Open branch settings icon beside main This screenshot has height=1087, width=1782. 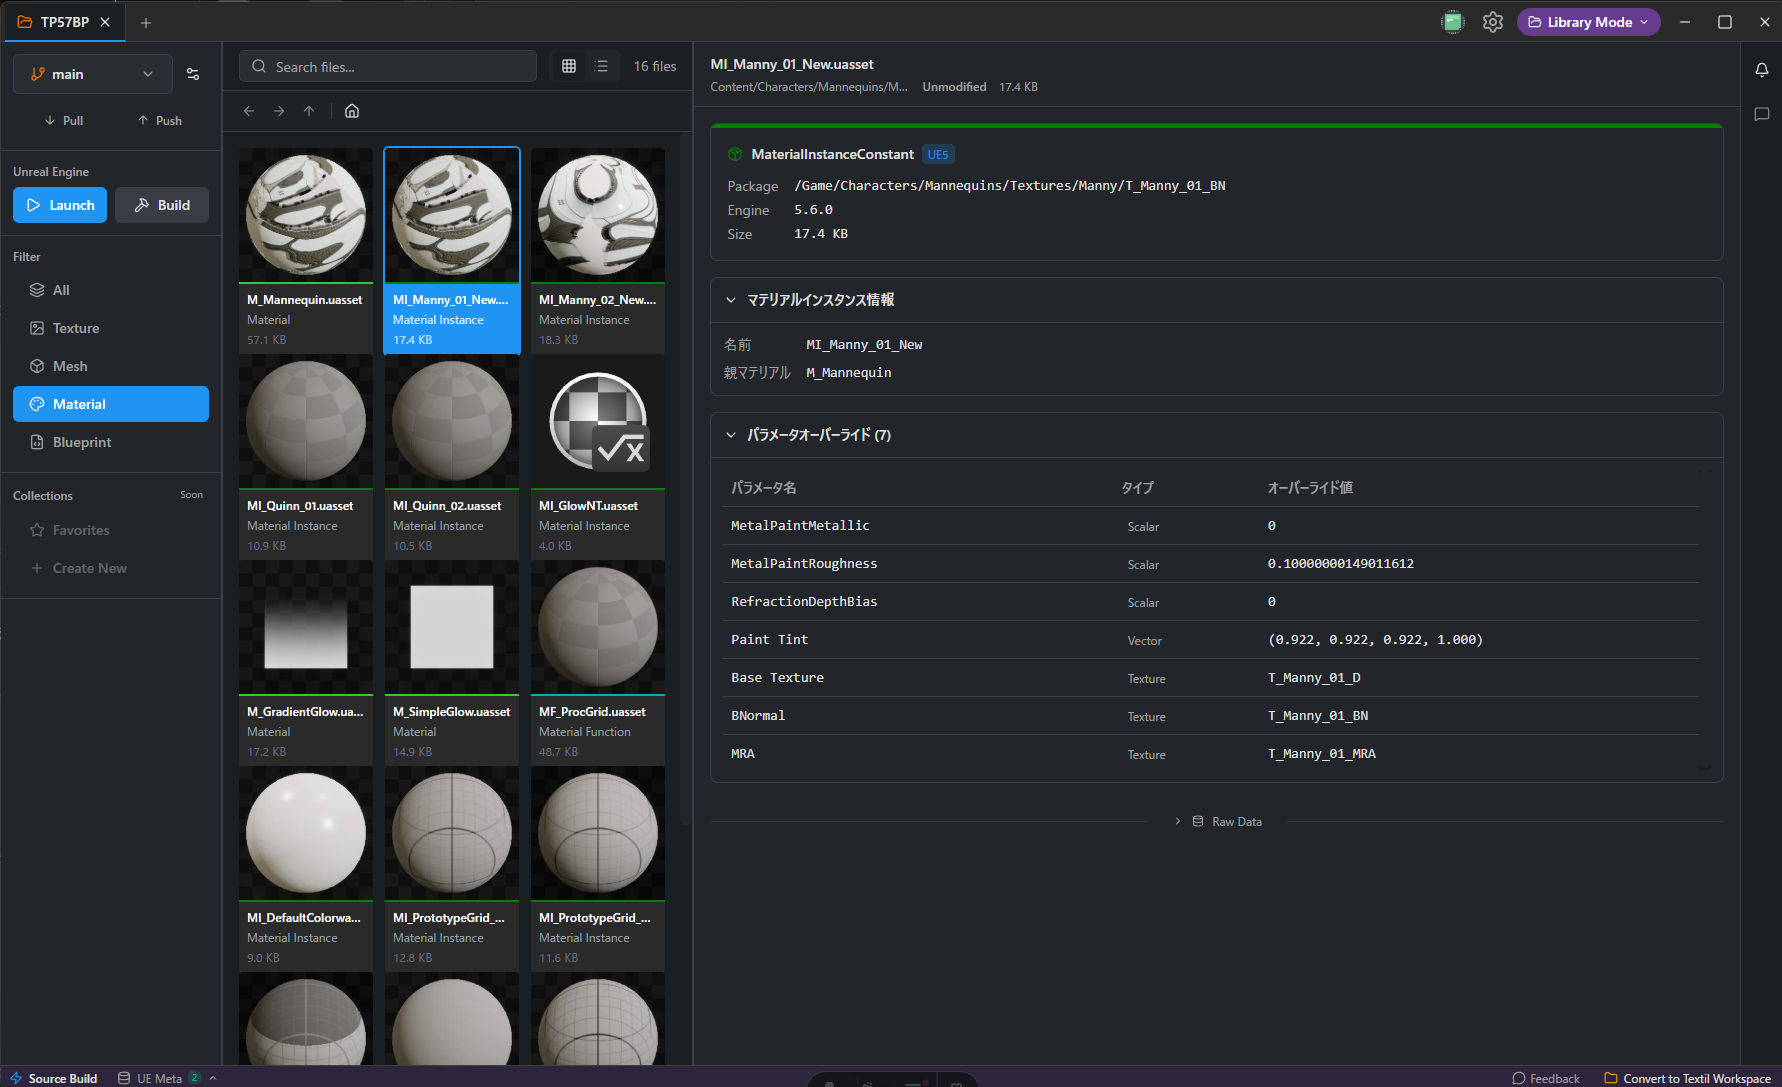point(193,74)
